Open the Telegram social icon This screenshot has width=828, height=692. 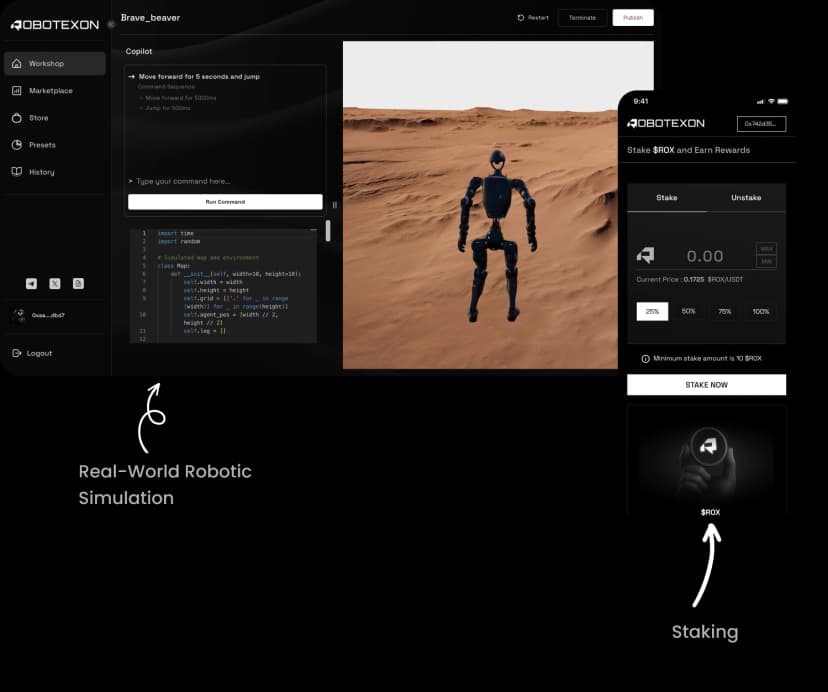pyautogui.click(x=31, y=284)
